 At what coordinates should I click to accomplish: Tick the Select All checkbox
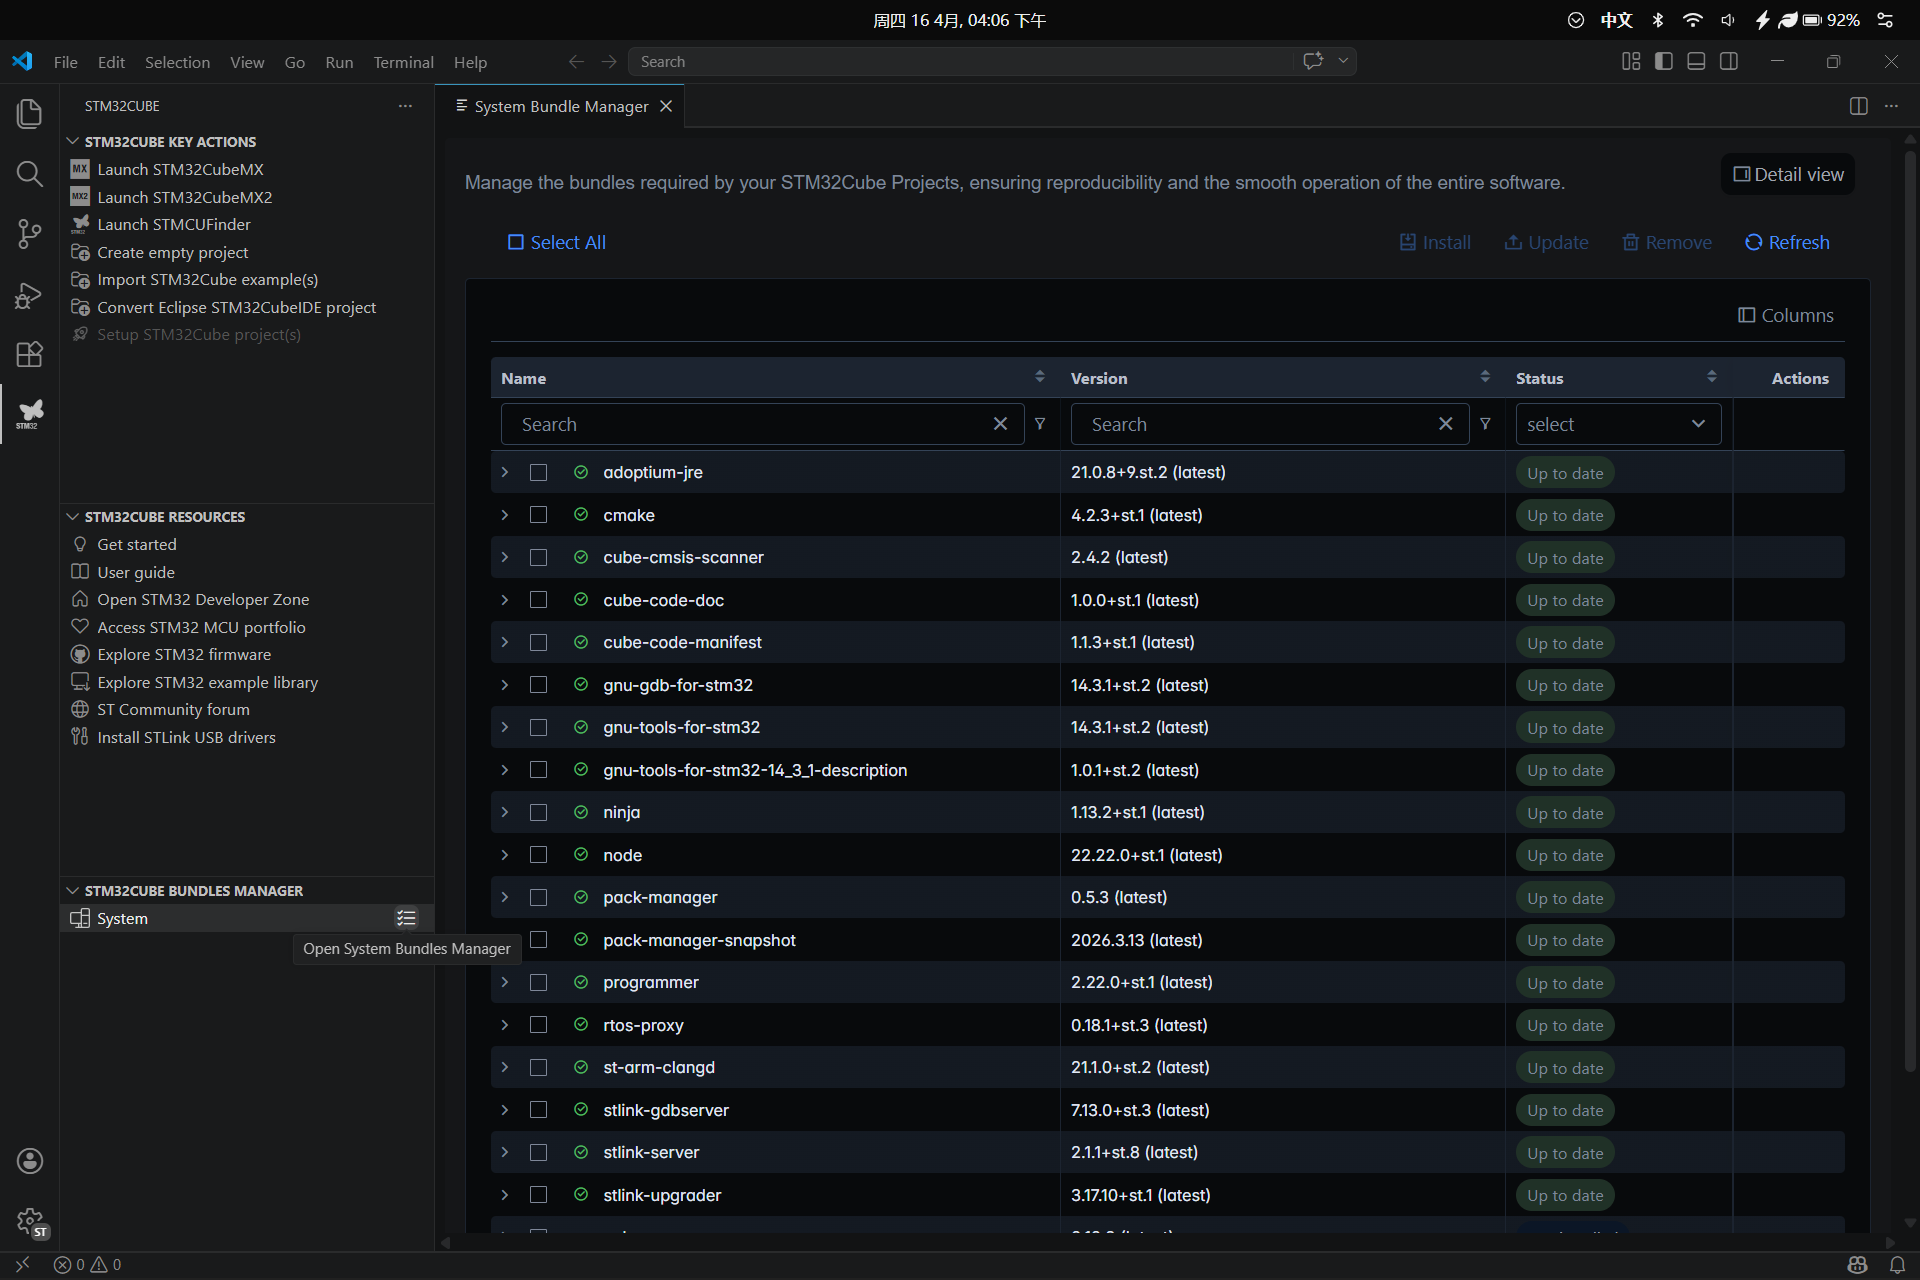(516, 242)
